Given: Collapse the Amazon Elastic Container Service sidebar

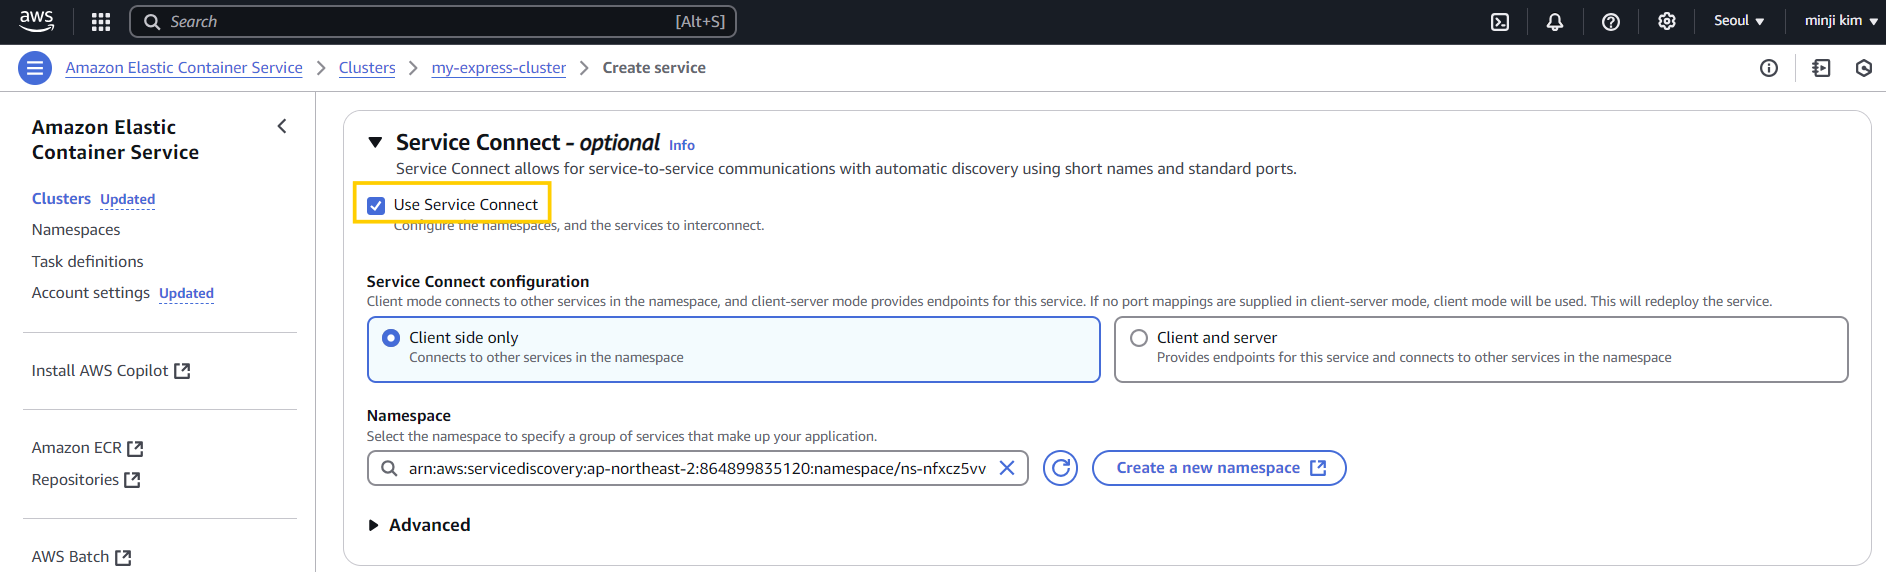Looking at the screenshot, I should [x=282, y=126].
